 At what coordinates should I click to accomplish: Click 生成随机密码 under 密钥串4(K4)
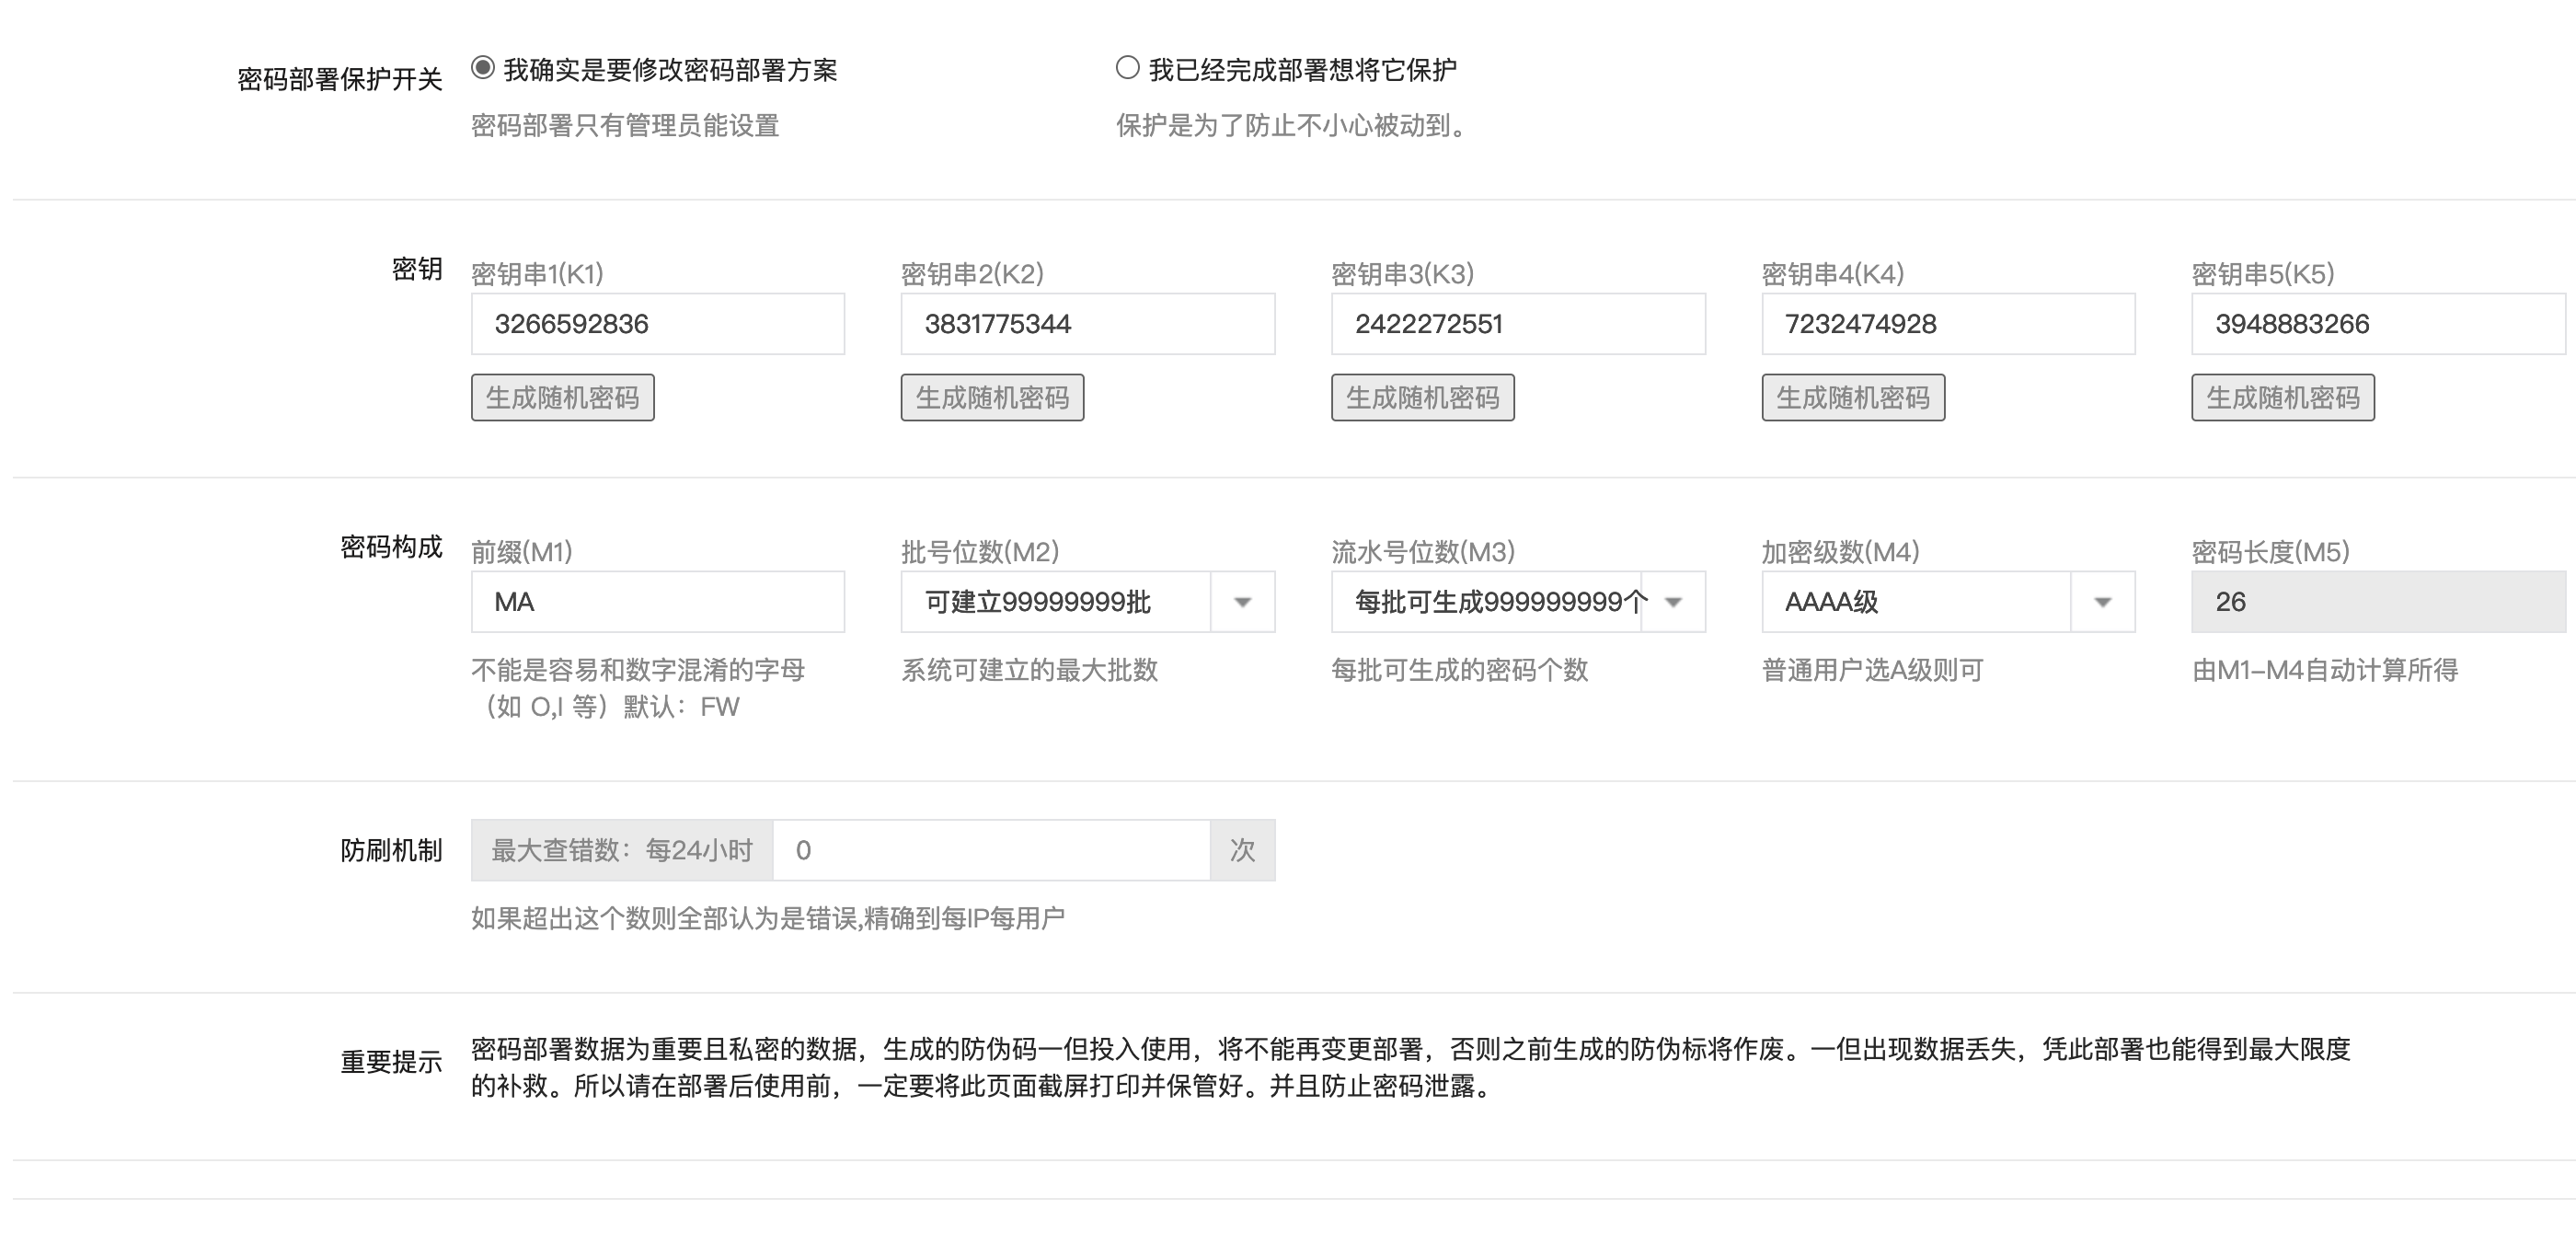click(x=1853, y=398)
